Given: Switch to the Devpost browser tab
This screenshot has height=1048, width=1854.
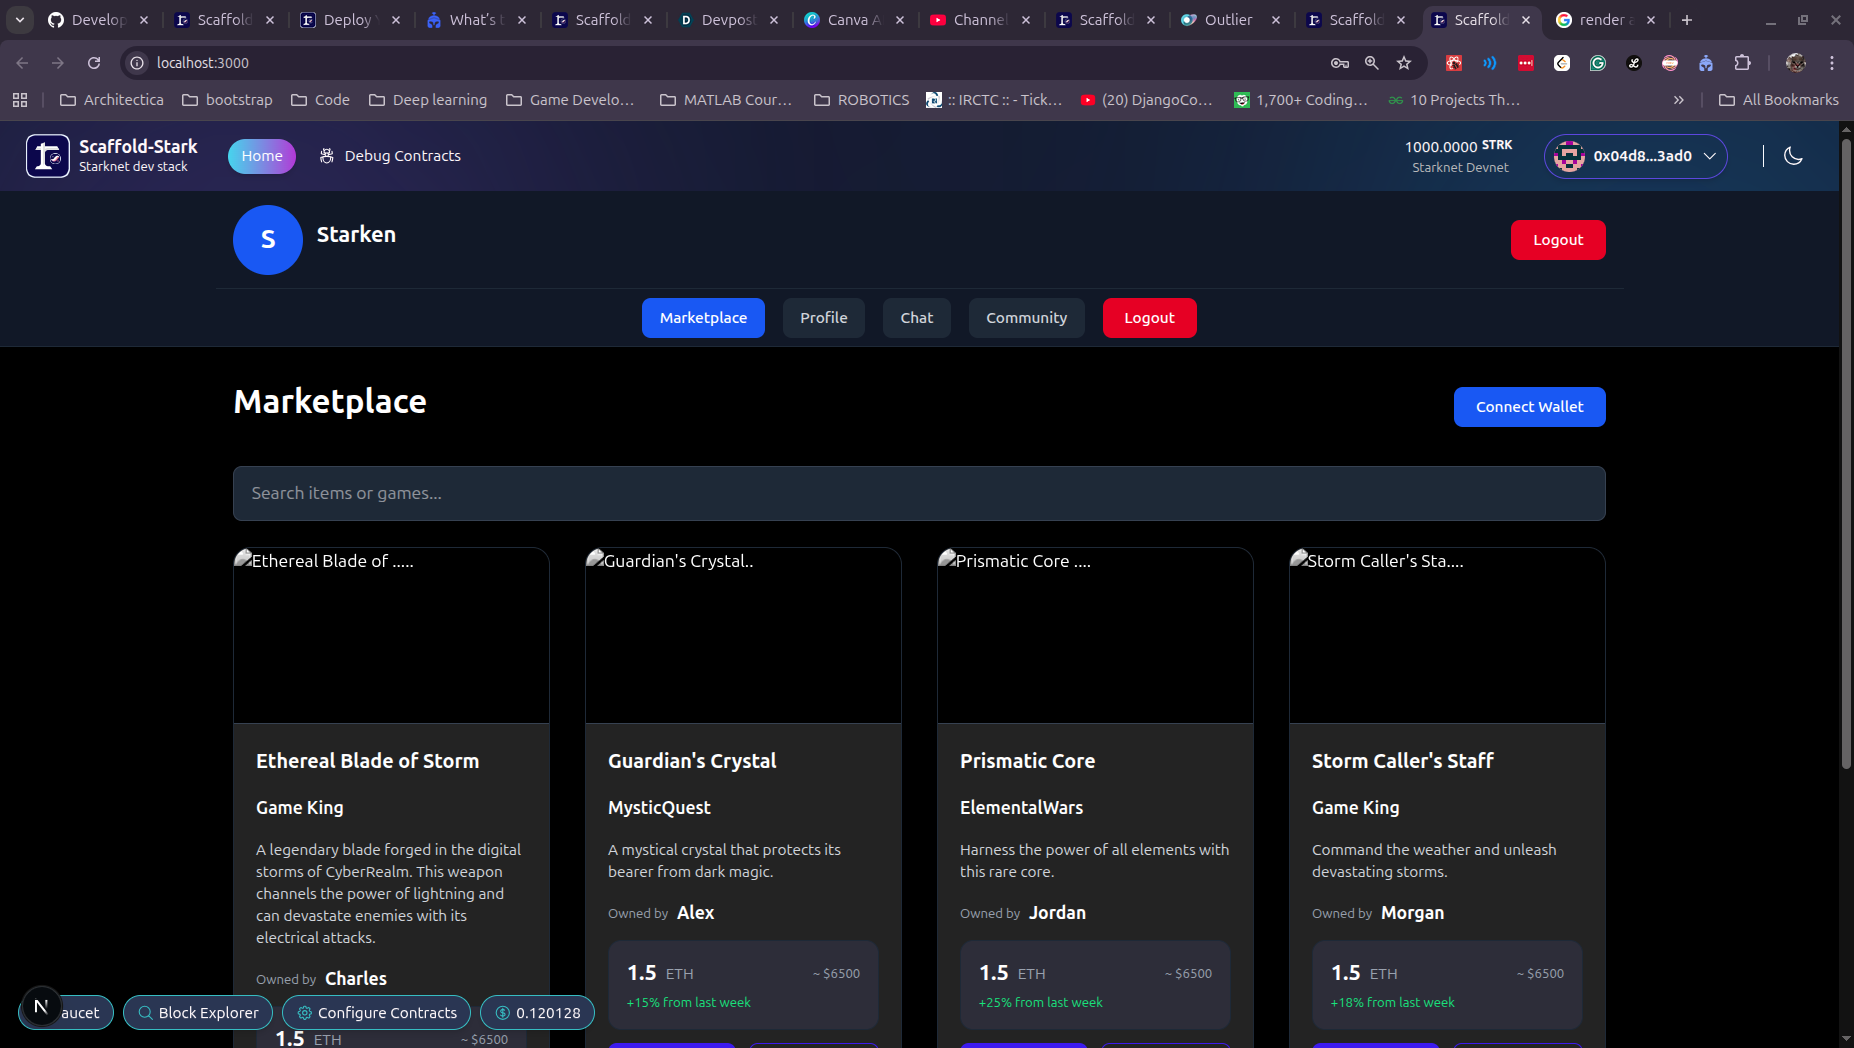Looking at the screenshot, I should [728, 20].
